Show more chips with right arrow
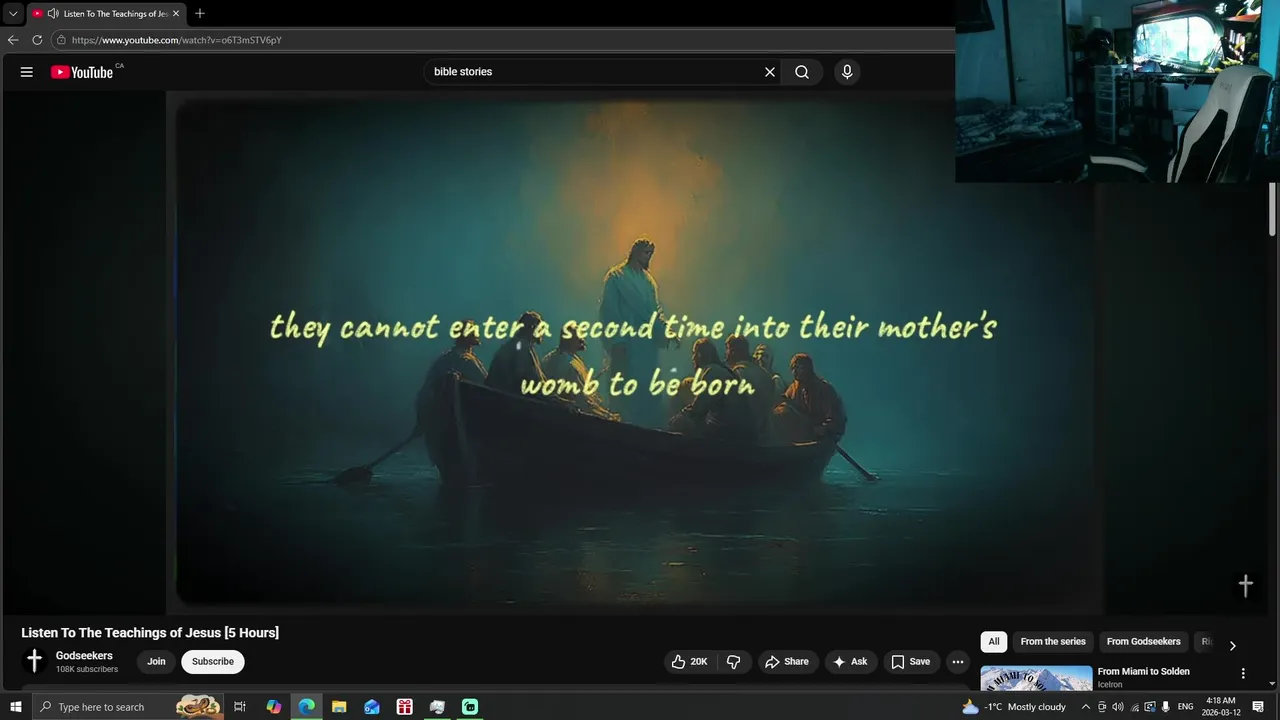The height and width of the screenshot is (720, 1280). pos(1232,646)
